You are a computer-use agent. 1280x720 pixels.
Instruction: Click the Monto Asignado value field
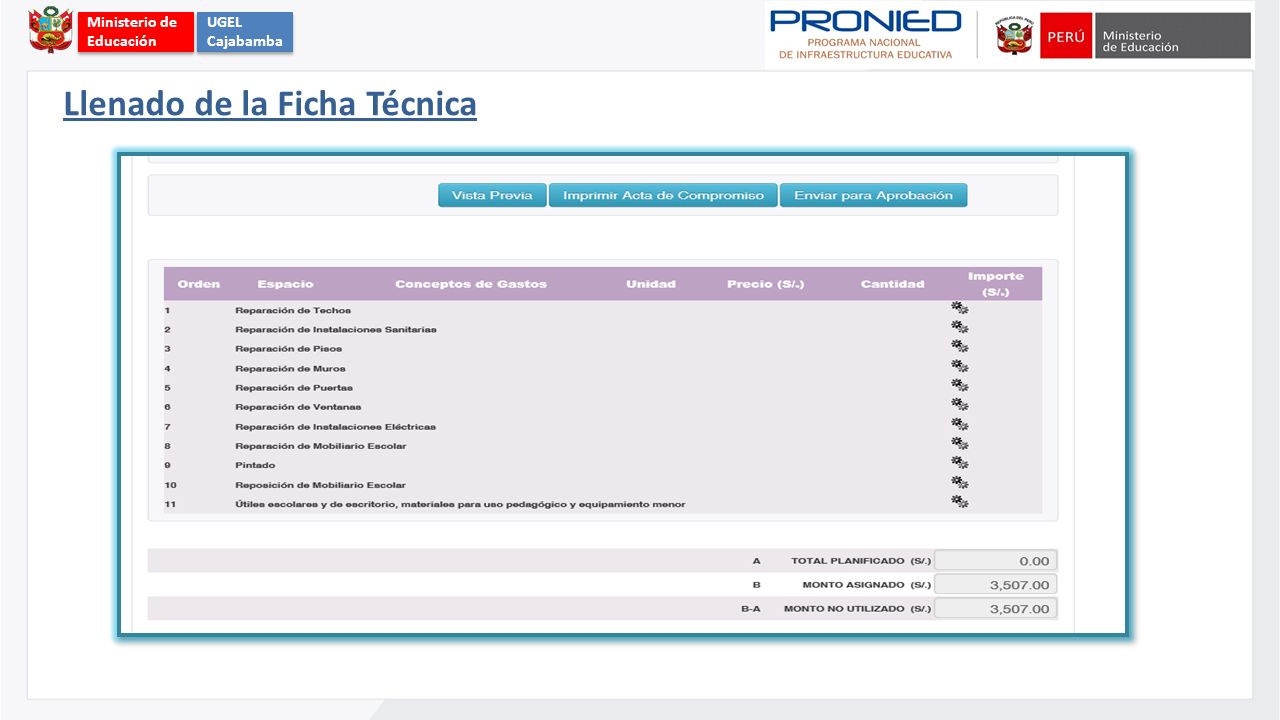click(x=996, y=585)
